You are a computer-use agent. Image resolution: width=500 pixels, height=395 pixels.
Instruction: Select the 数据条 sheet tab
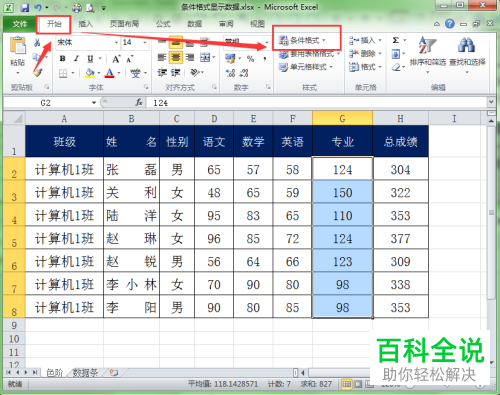click(85, 373)
